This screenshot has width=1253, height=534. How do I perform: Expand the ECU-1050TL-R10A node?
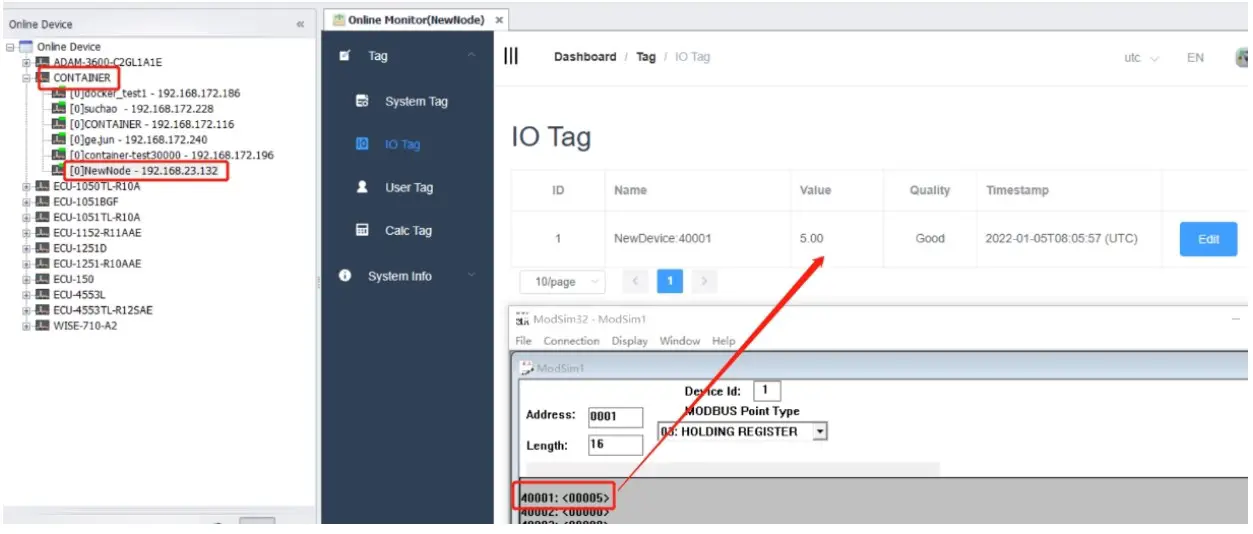click(26, 186)
